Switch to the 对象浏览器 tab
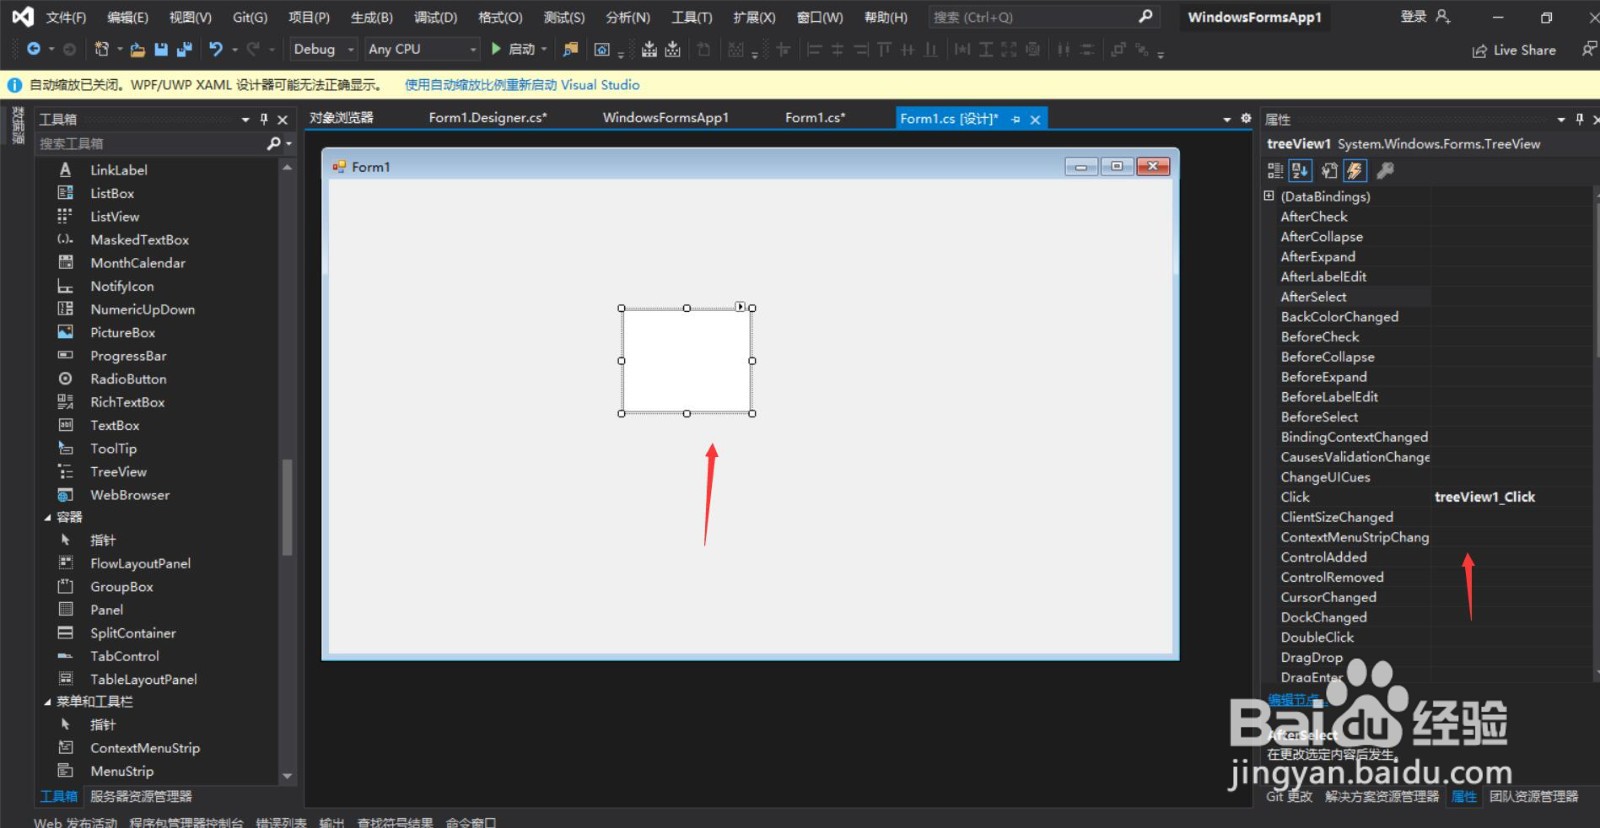 pos(341,118)
